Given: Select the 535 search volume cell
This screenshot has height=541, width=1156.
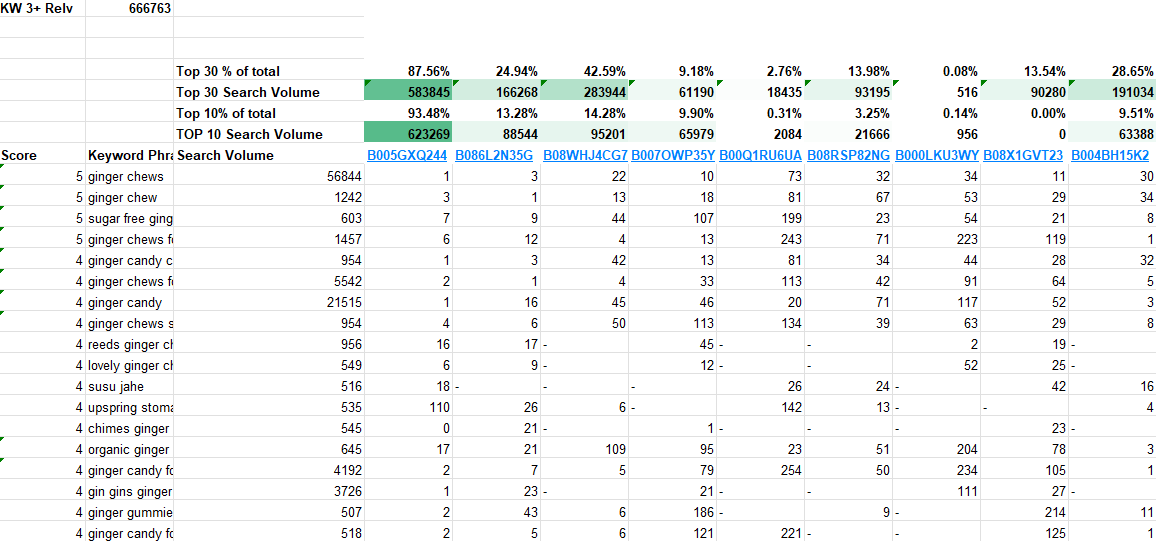Looking at the screenshot, I should (269, 408).
